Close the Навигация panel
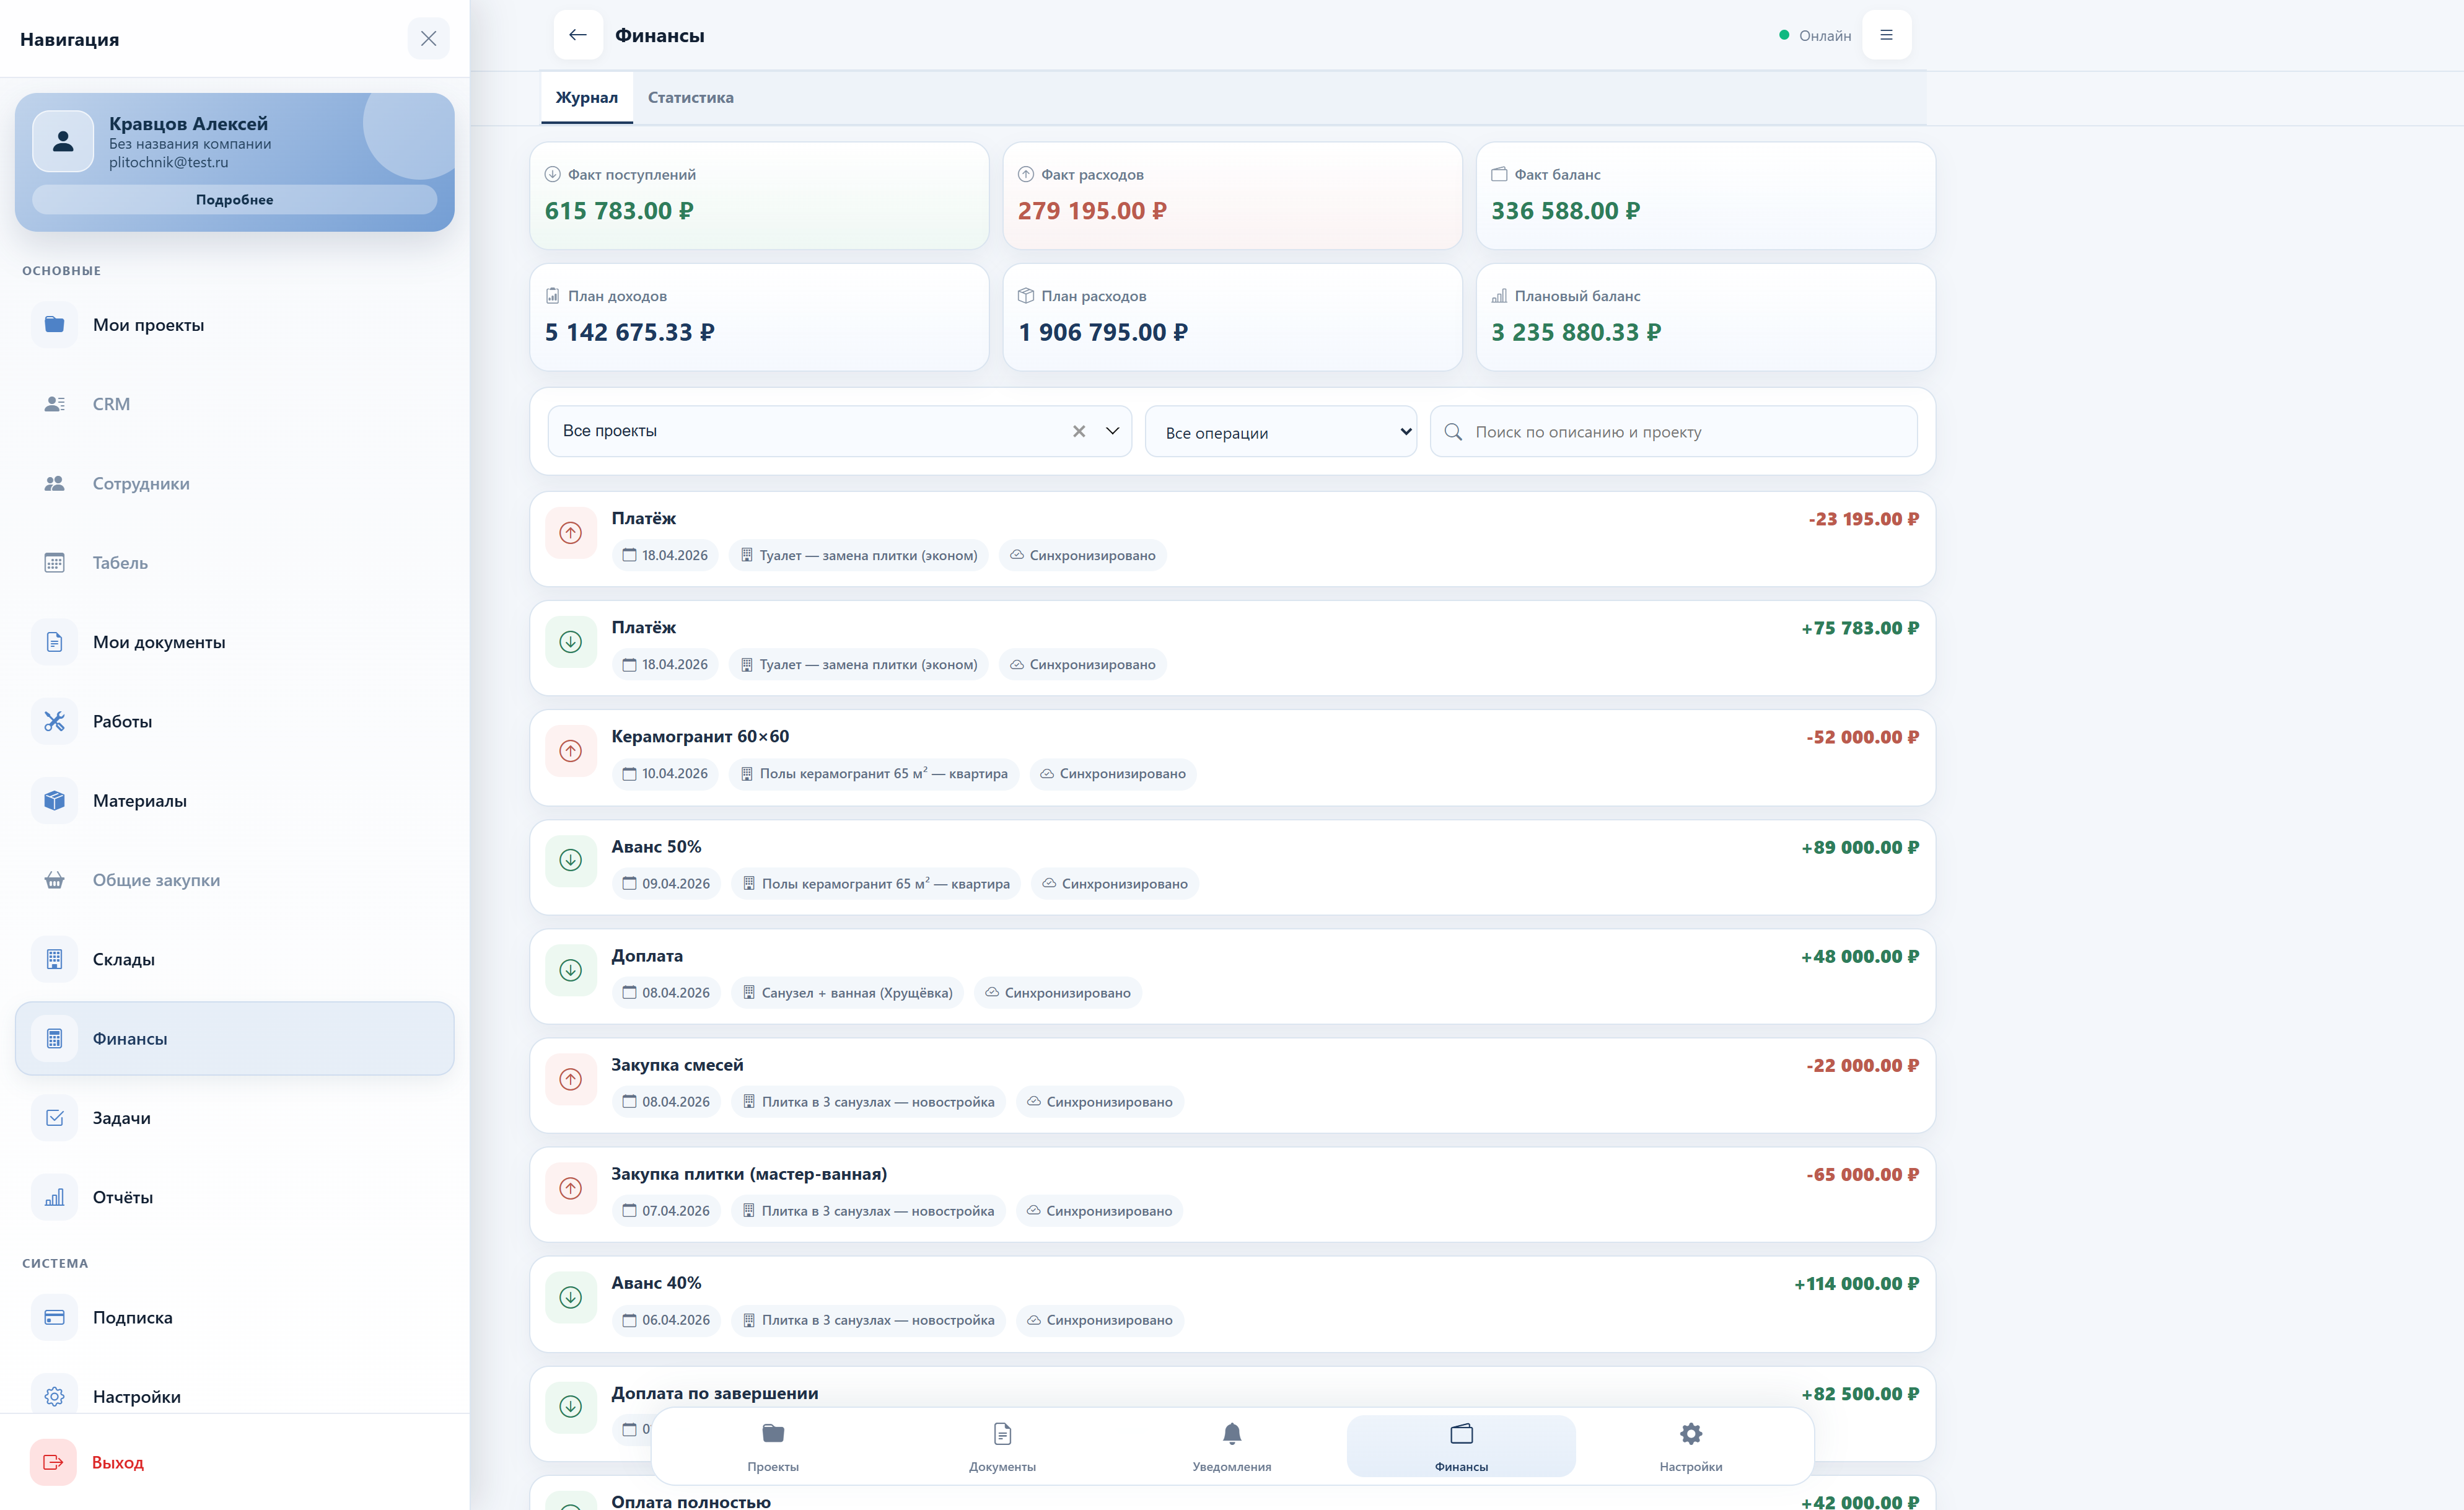Image resolution: width=2464 pixels, height=1510 pixels. pyautogui.click(x=428, y=39)
